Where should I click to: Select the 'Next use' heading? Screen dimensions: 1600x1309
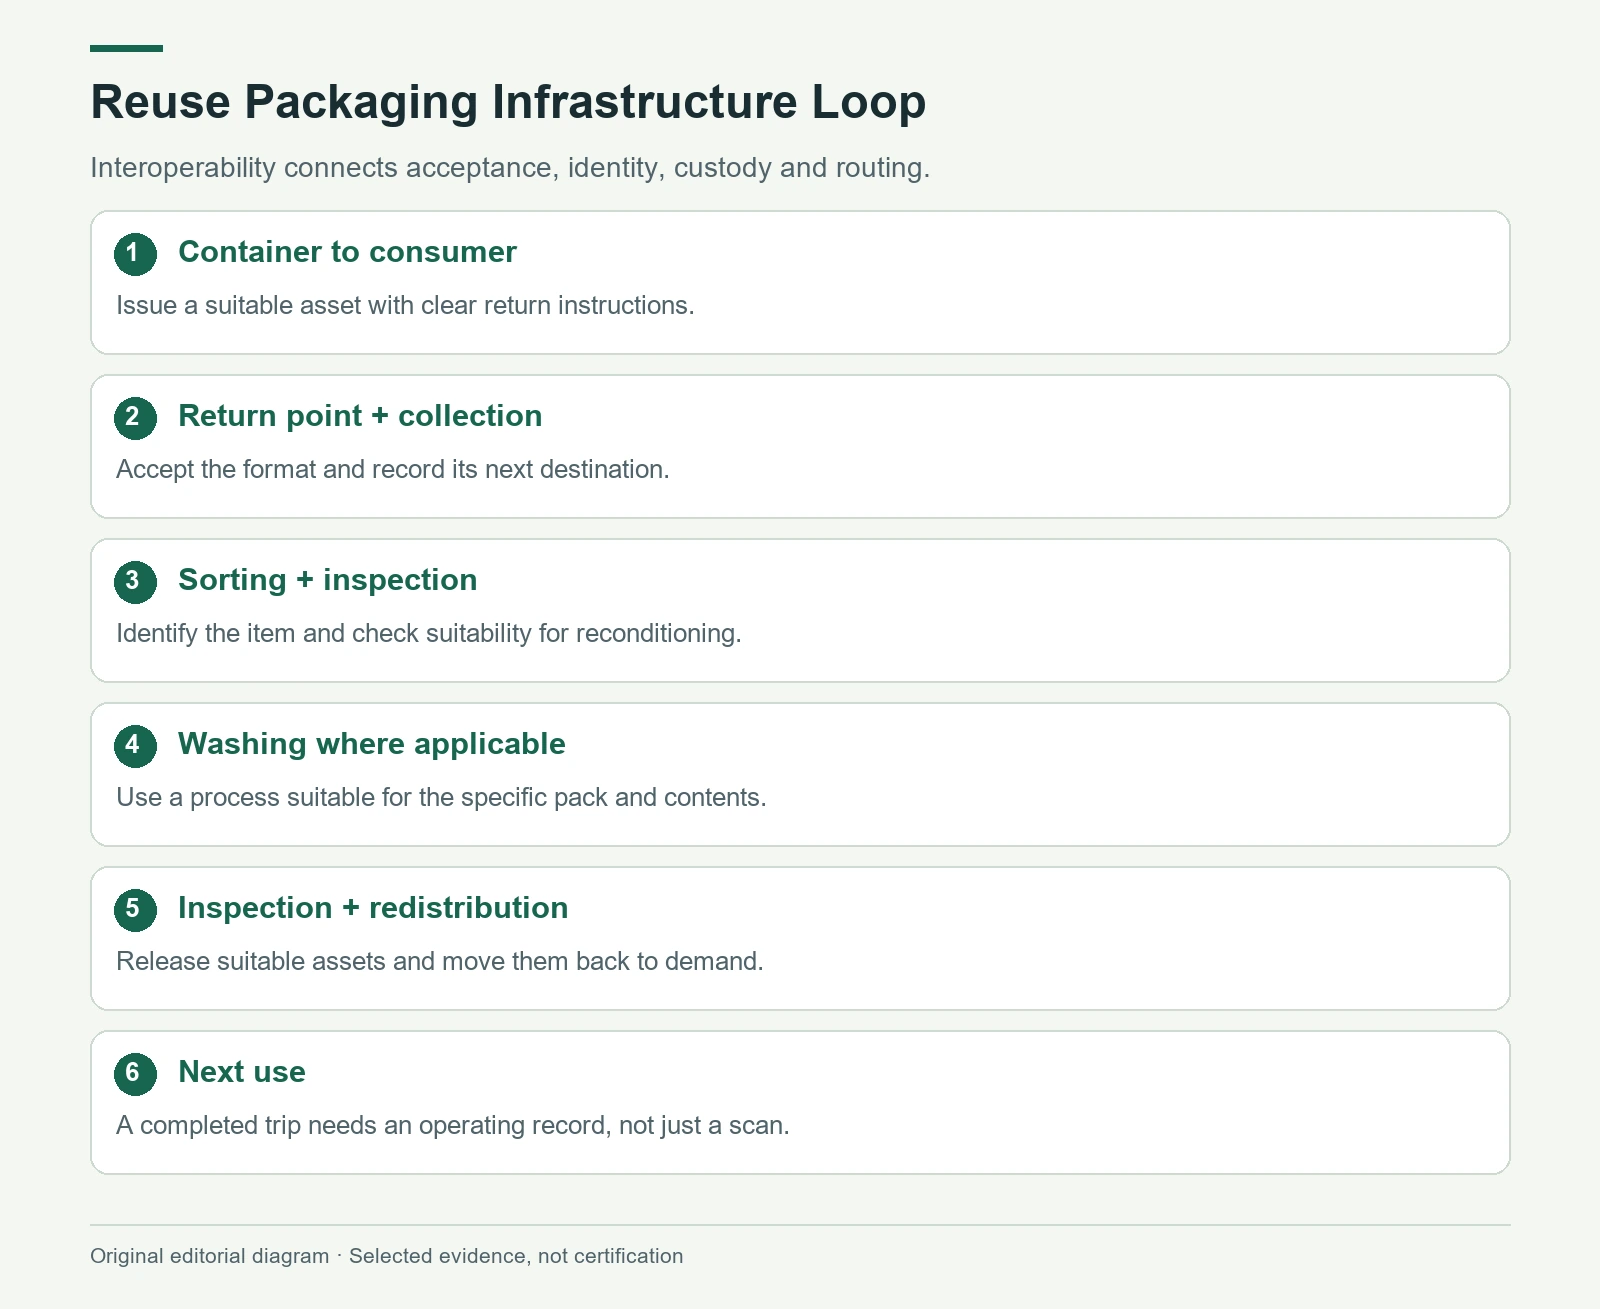tap(242, 1072)
